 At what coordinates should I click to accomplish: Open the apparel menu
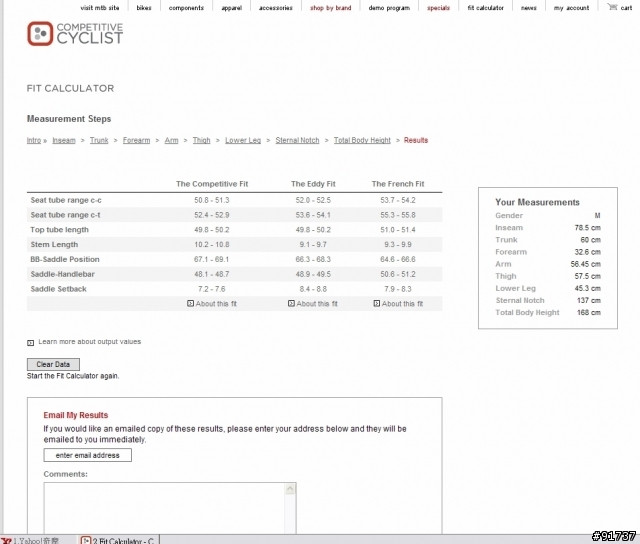(x=231, y=8)
